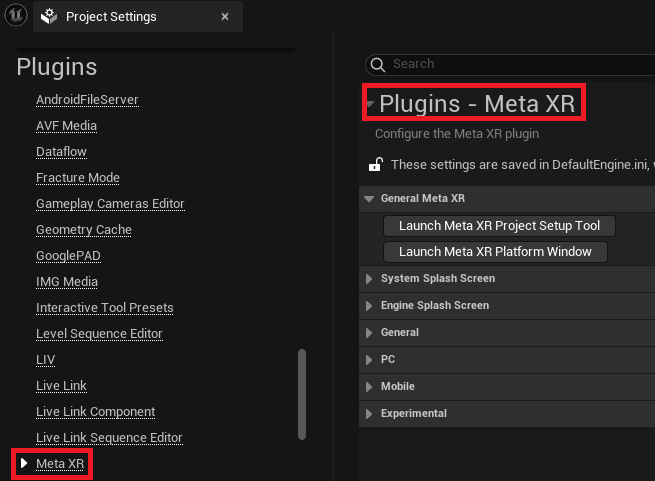Open Live Link Sequence Editor settings
The image size is (655, 481).
coord(109,438)
